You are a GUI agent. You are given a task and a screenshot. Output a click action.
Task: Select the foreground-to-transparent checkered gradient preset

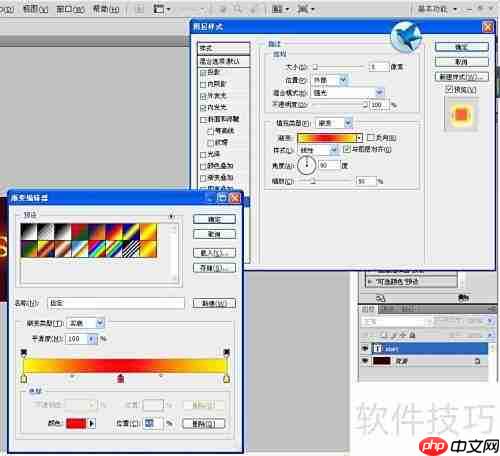(x=46, y=232)
